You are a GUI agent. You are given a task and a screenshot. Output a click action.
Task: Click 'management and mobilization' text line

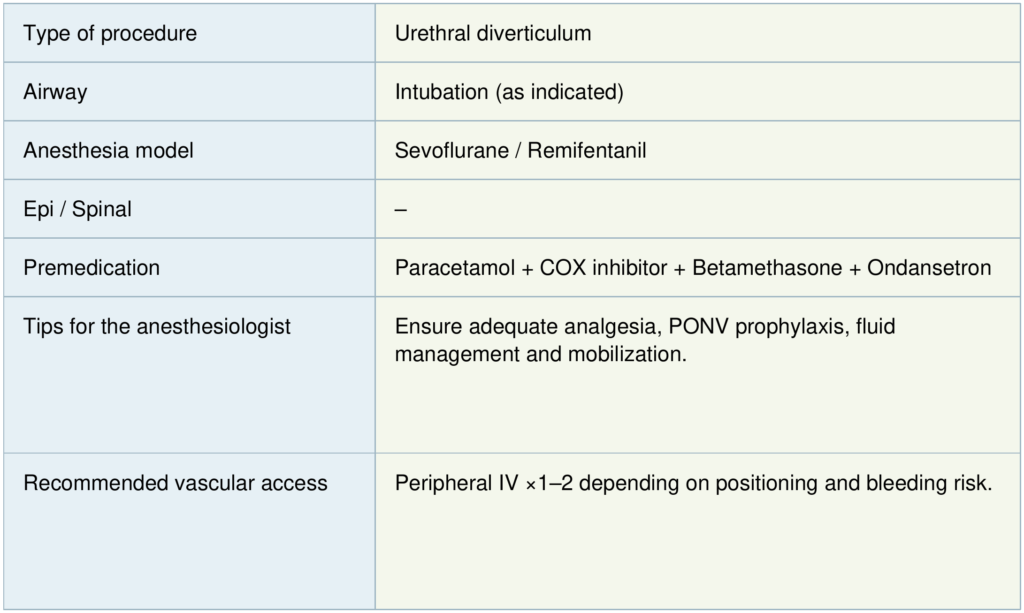pyautogui.click(x=541, y=355)
